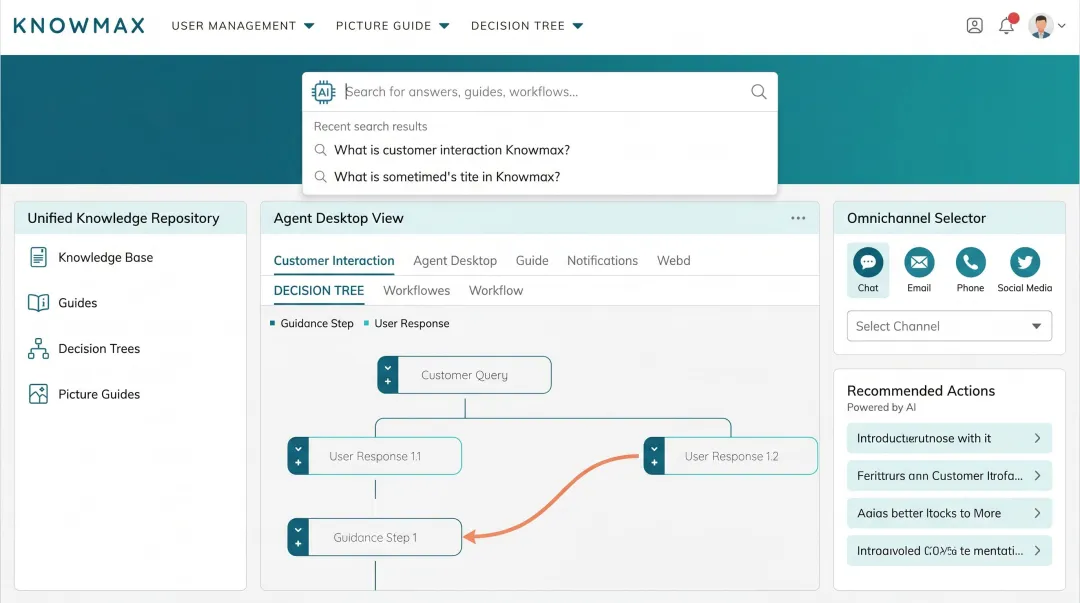Click the 'Powered by AI' text
1080x603 pixels.
point(881,407)
